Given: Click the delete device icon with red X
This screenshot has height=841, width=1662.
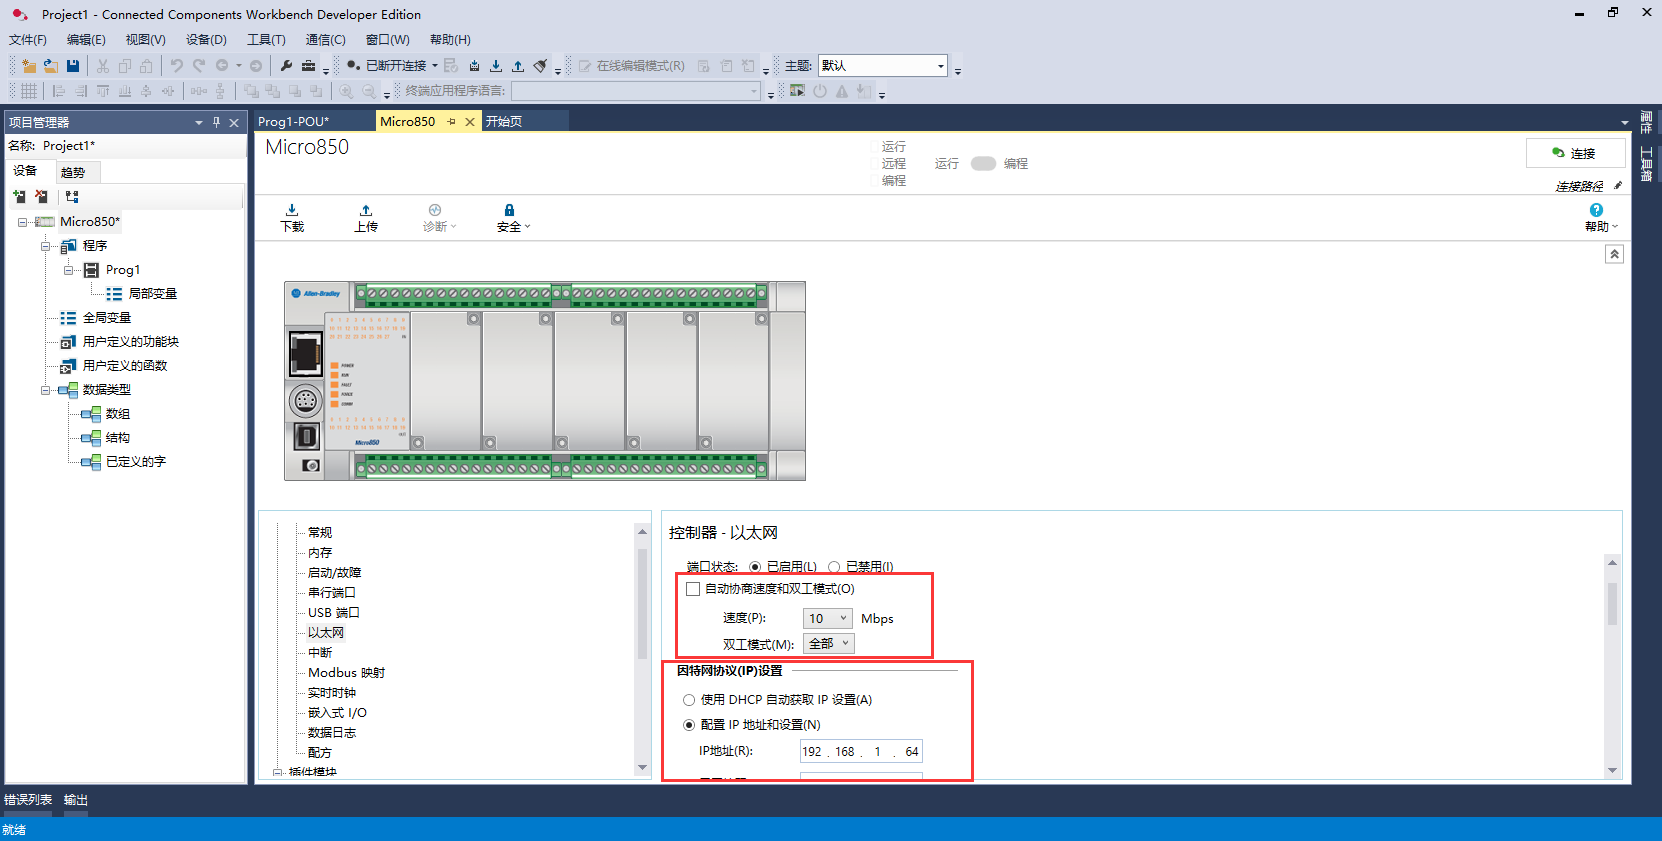Looking at the screenshot, I should click(41, 197).
